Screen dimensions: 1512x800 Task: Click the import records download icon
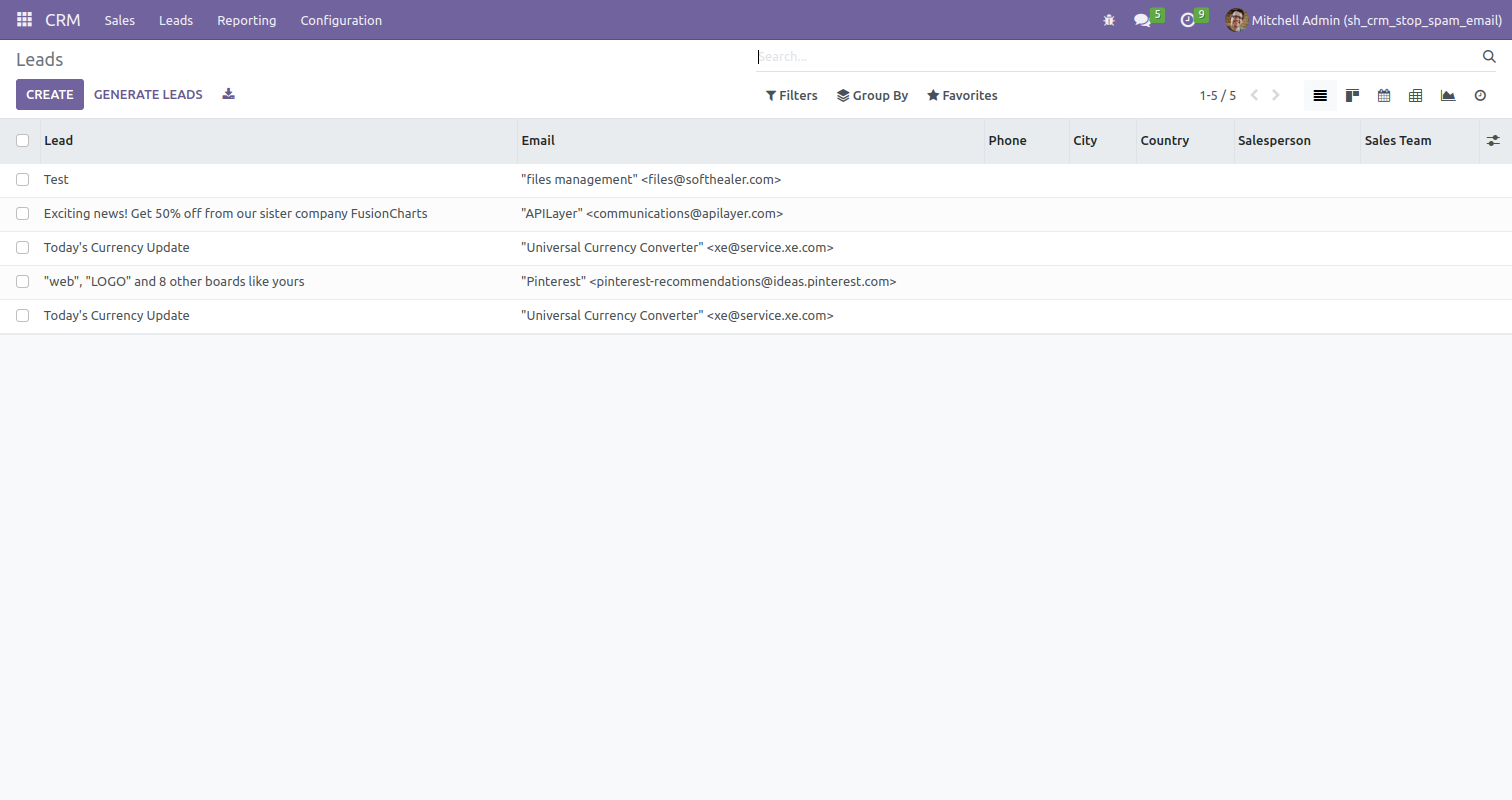[229, 94]
